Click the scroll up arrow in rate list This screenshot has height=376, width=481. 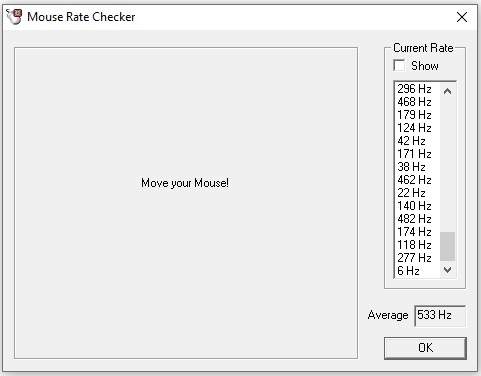(448, 91)
